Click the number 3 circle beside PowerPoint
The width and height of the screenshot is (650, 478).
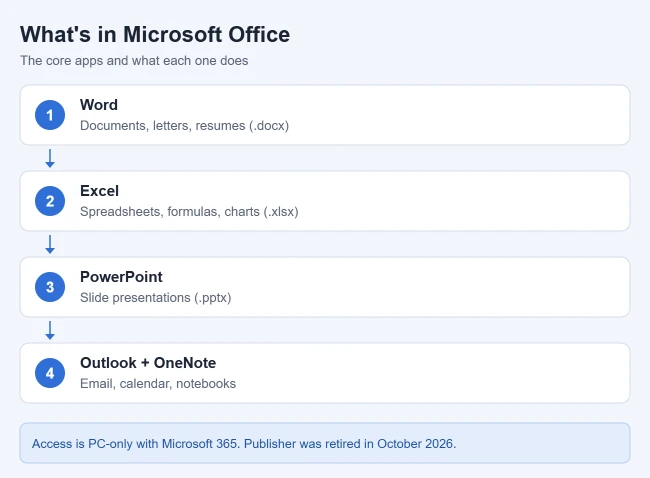tap(50, 287)
